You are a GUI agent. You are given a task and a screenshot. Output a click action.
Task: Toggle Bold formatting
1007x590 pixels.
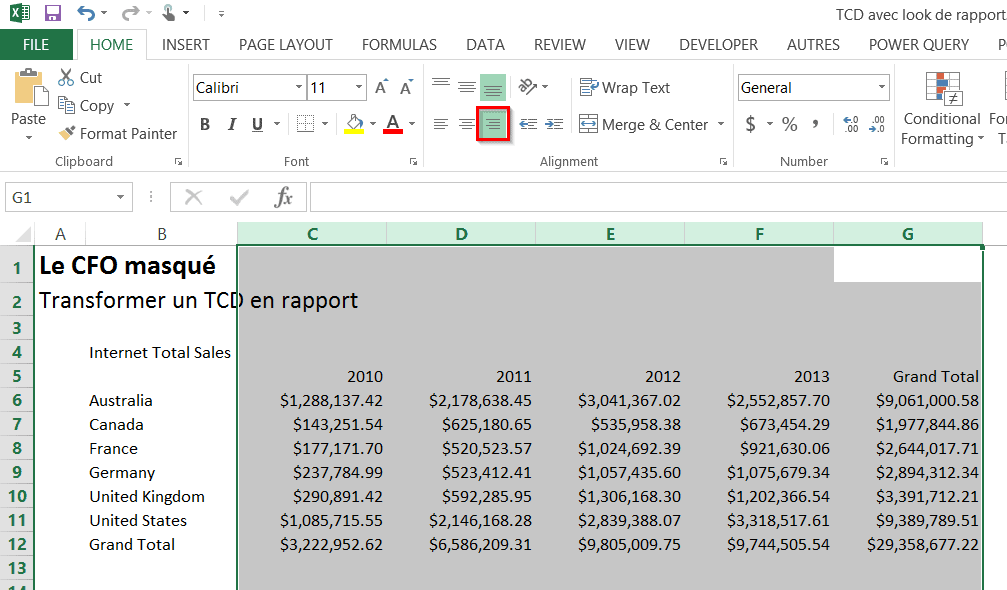pyautogui.click(x=205, y=124)
